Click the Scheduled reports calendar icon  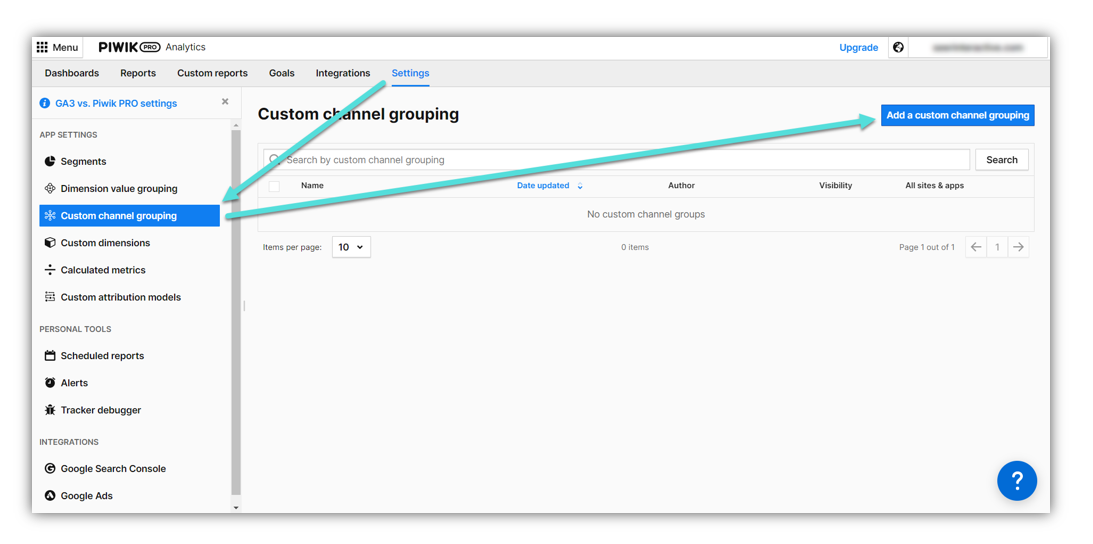coord(50,356)
